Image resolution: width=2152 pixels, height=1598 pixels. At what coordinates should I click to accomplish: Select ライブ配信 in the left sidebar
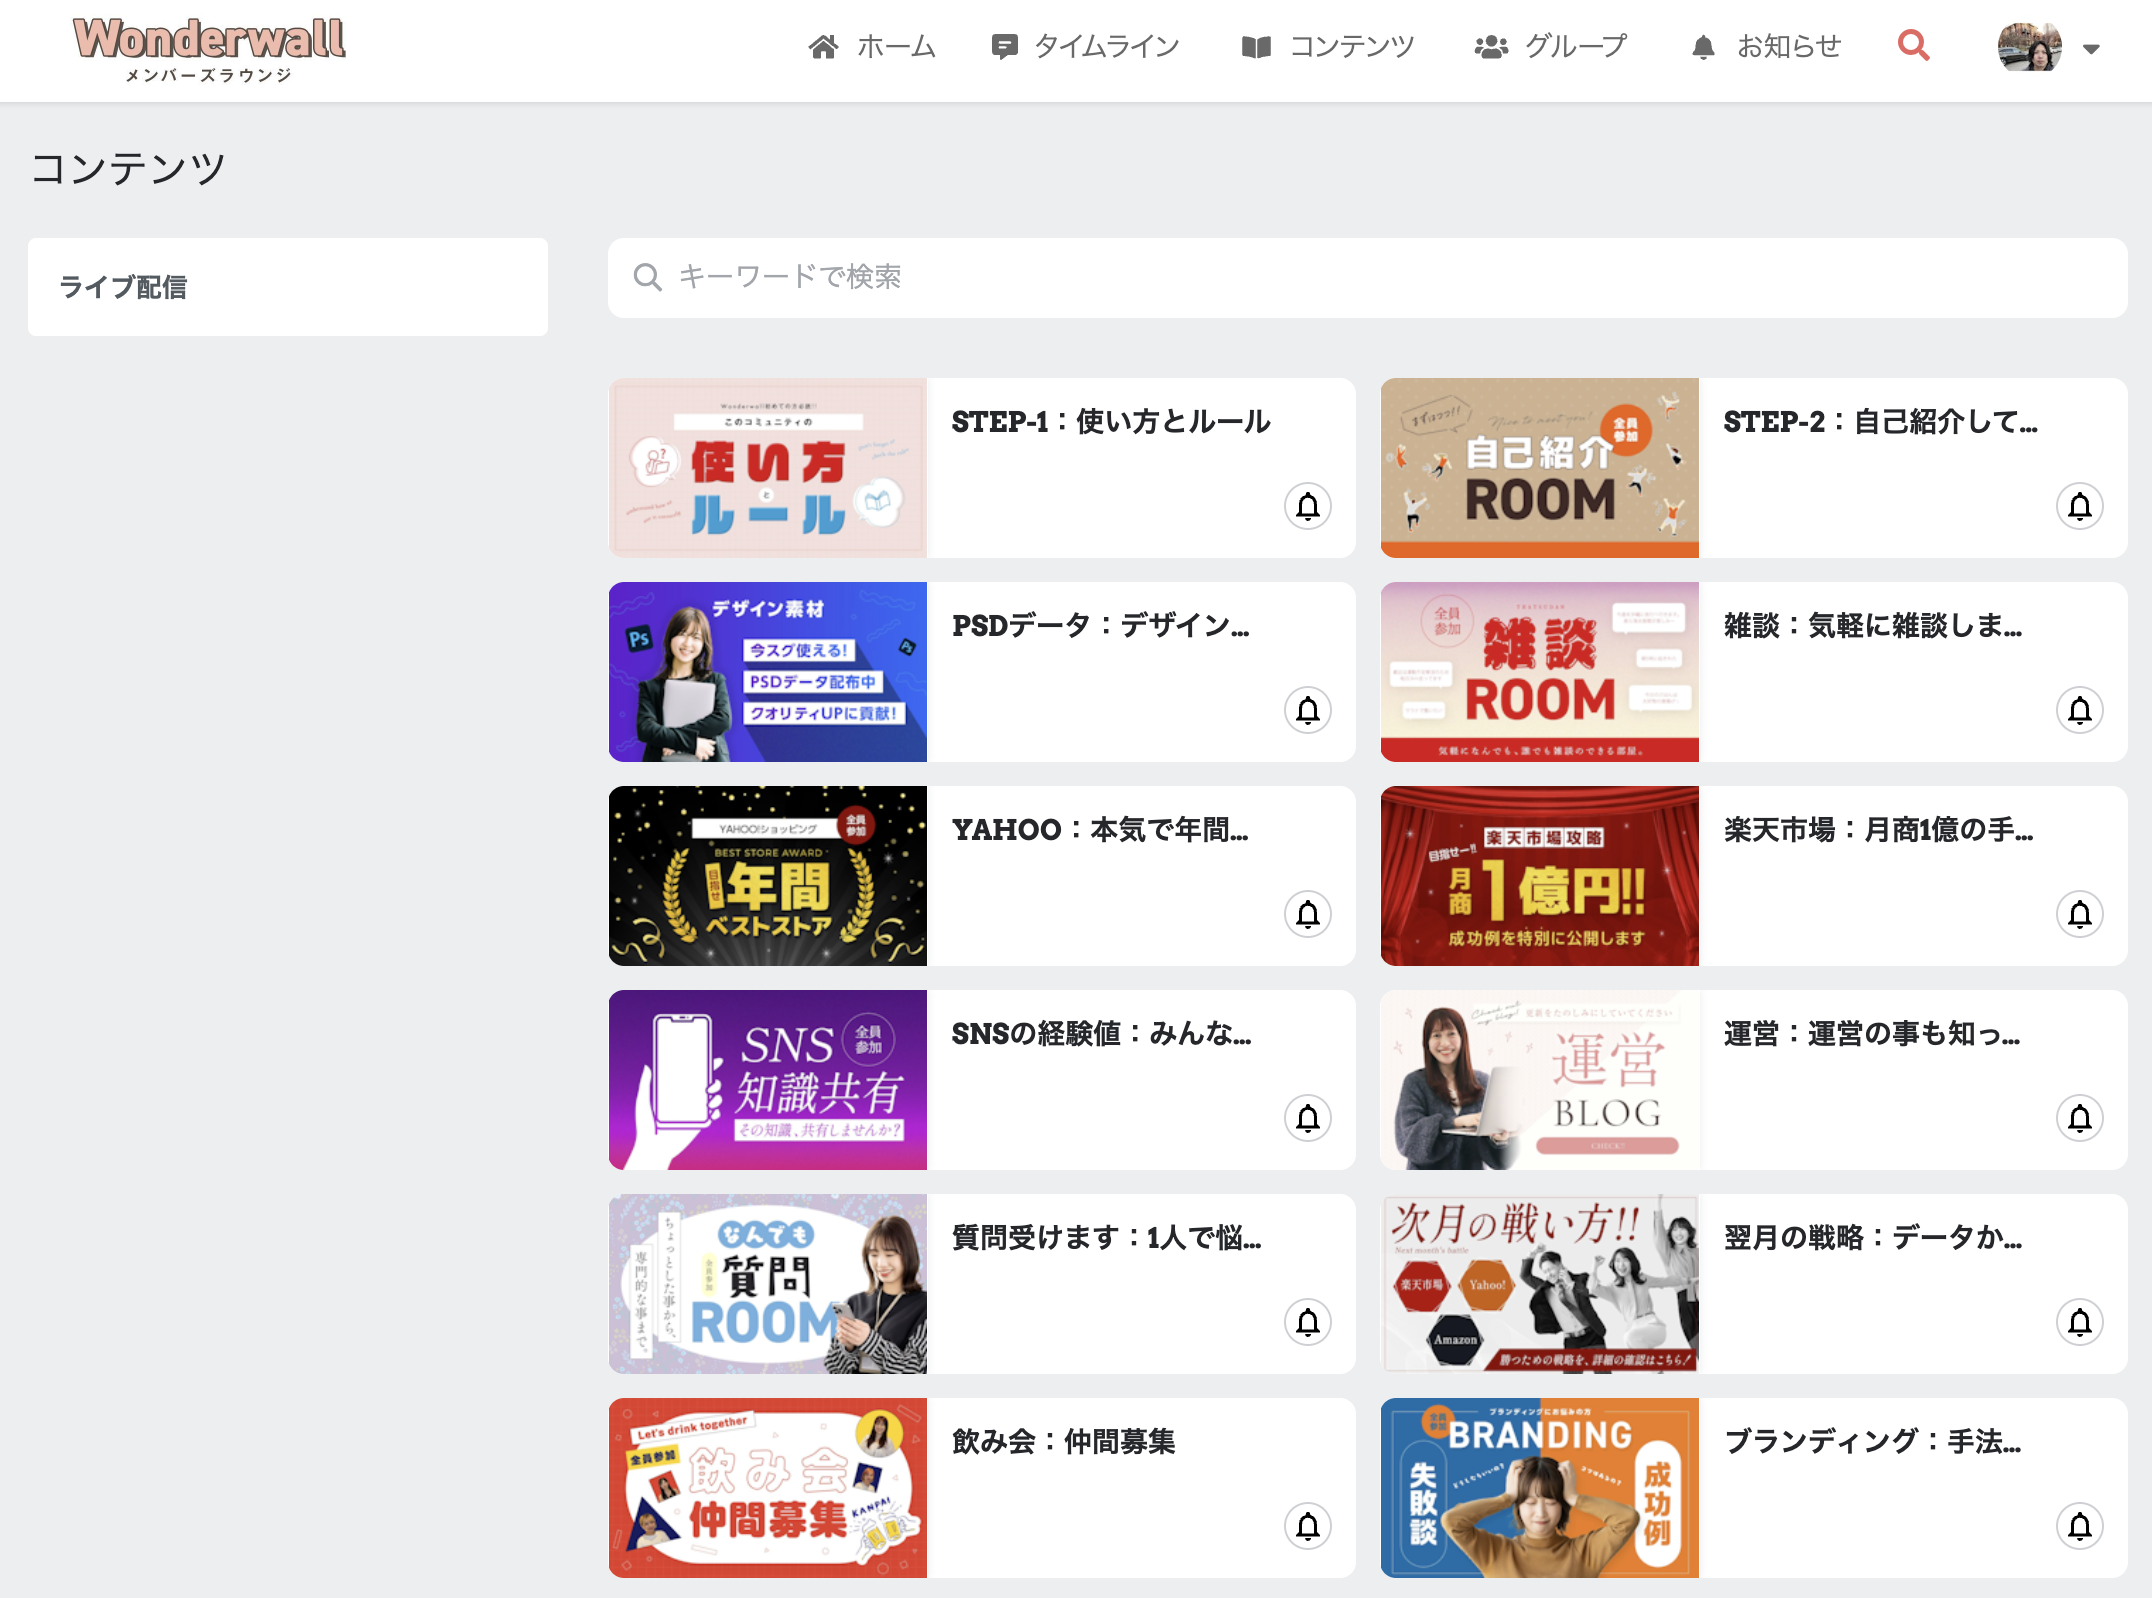[123, 287]
